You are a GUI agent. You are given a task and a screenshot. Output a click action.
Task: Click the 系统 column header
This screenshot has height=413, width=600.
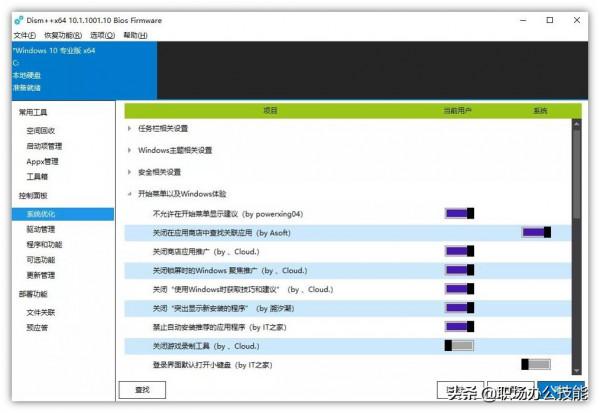[540, 111]
